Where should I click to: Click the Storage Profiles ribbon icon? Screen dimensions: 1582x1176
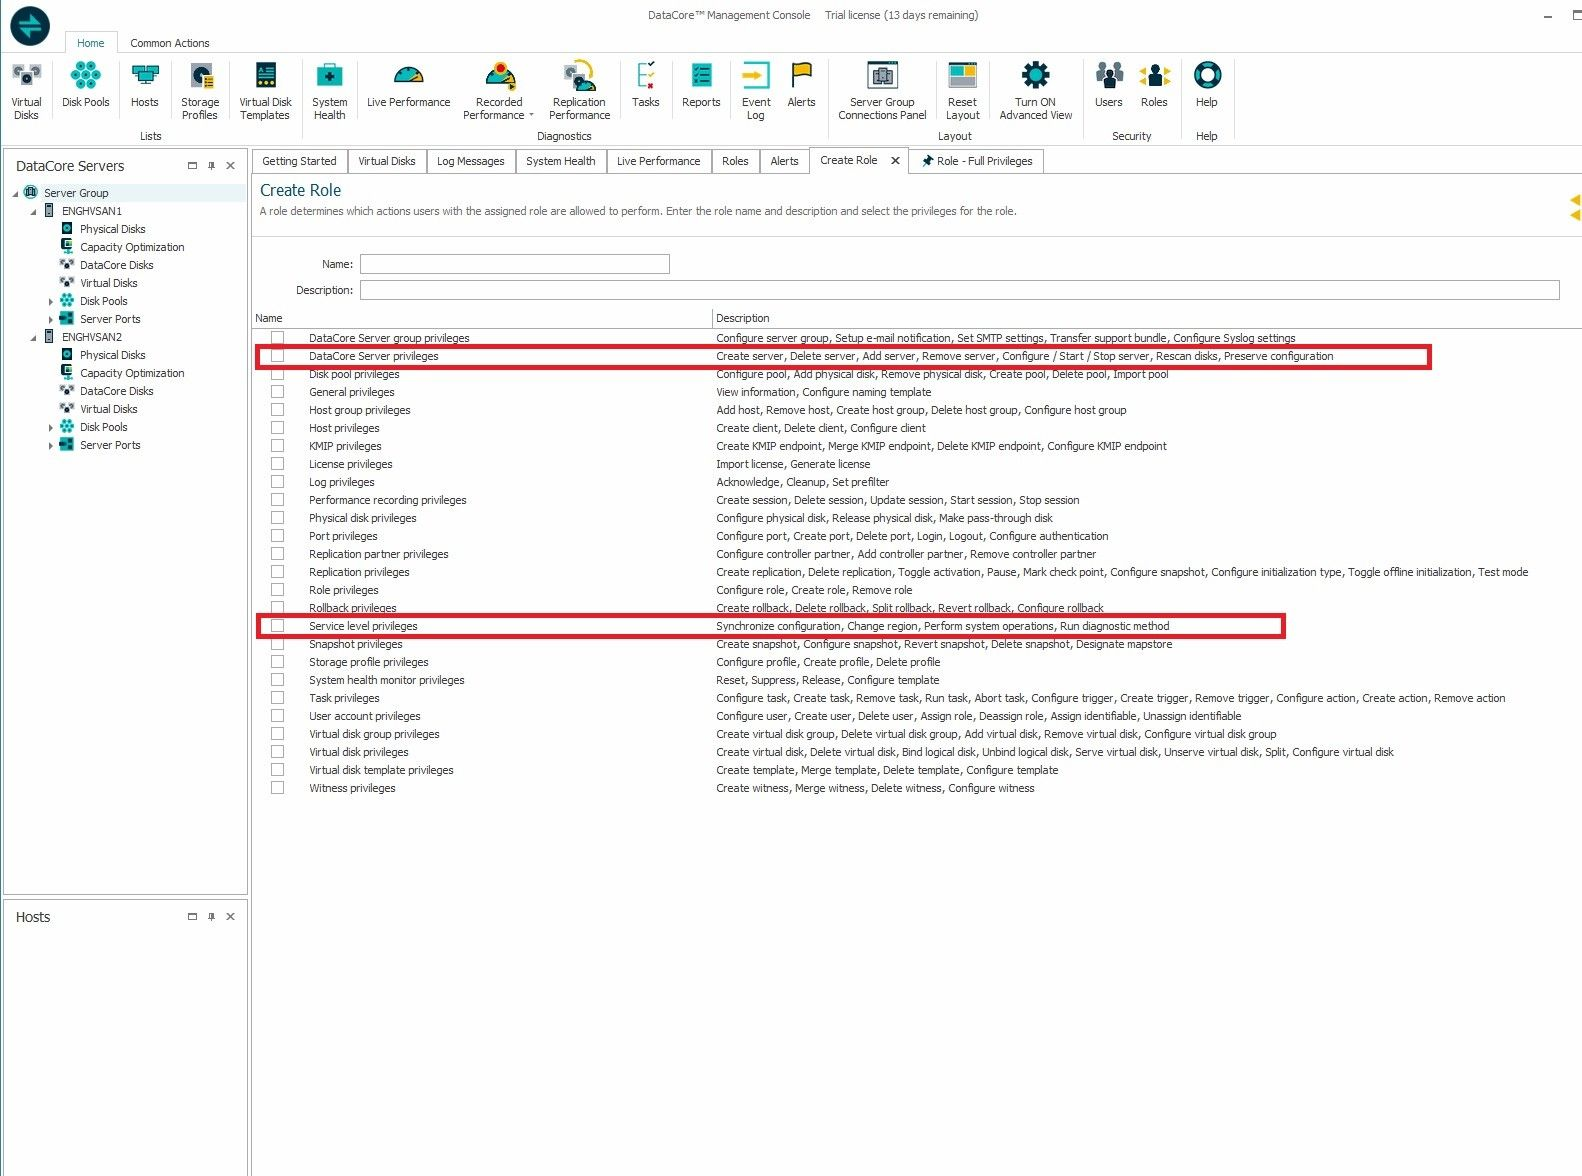pos(200,90)
